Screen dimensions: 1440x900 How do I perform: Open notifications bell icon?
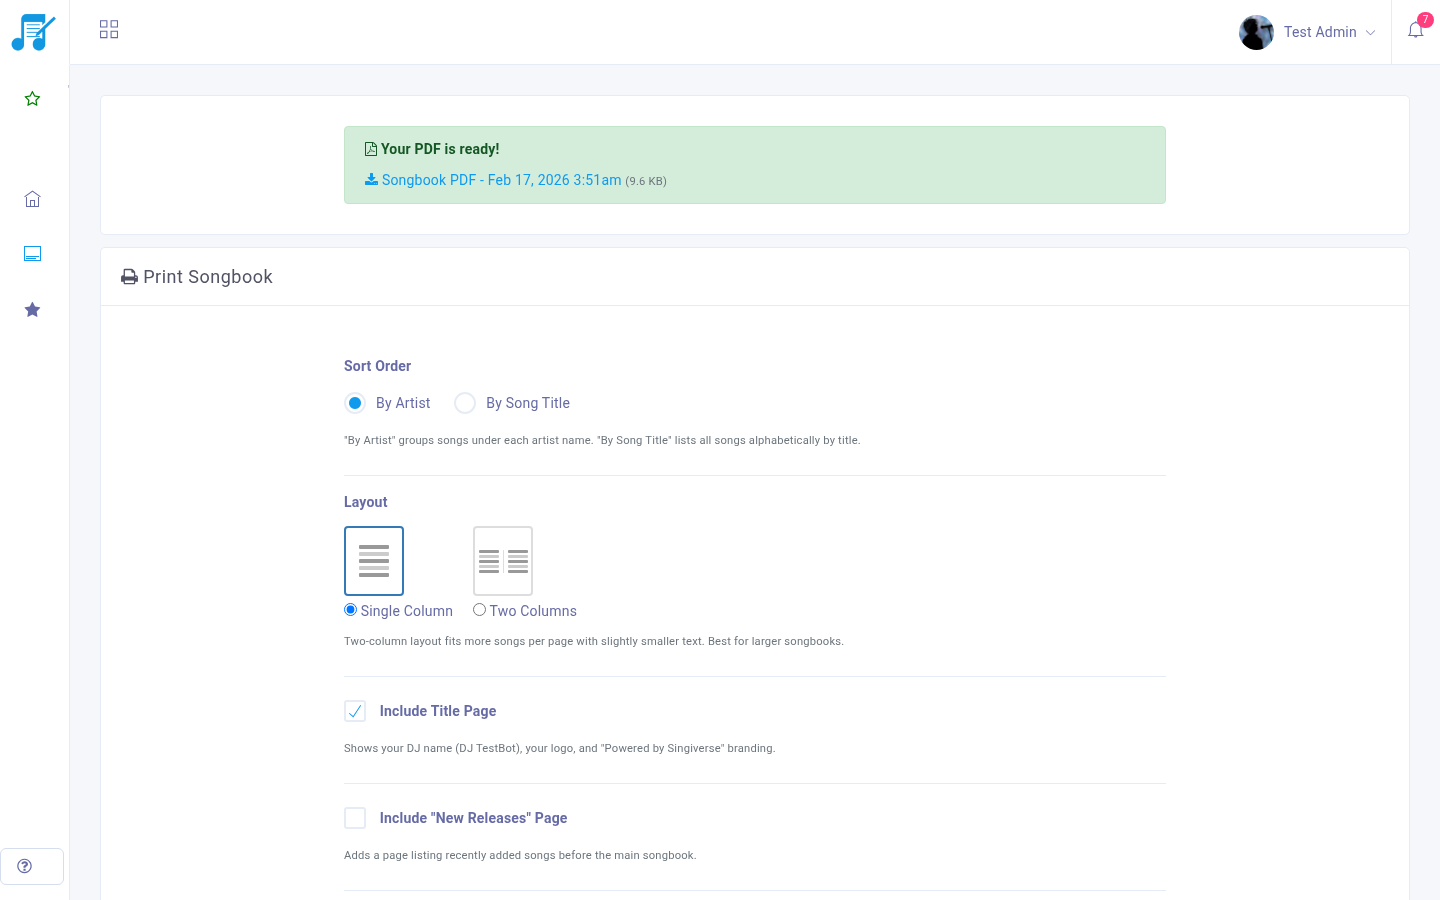point(1415,31)
